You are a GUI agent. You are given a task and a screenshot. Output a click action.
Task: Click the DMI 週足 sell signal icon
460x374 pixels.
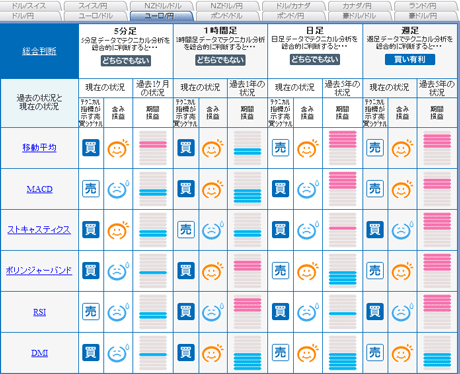(x=375, y=353)
